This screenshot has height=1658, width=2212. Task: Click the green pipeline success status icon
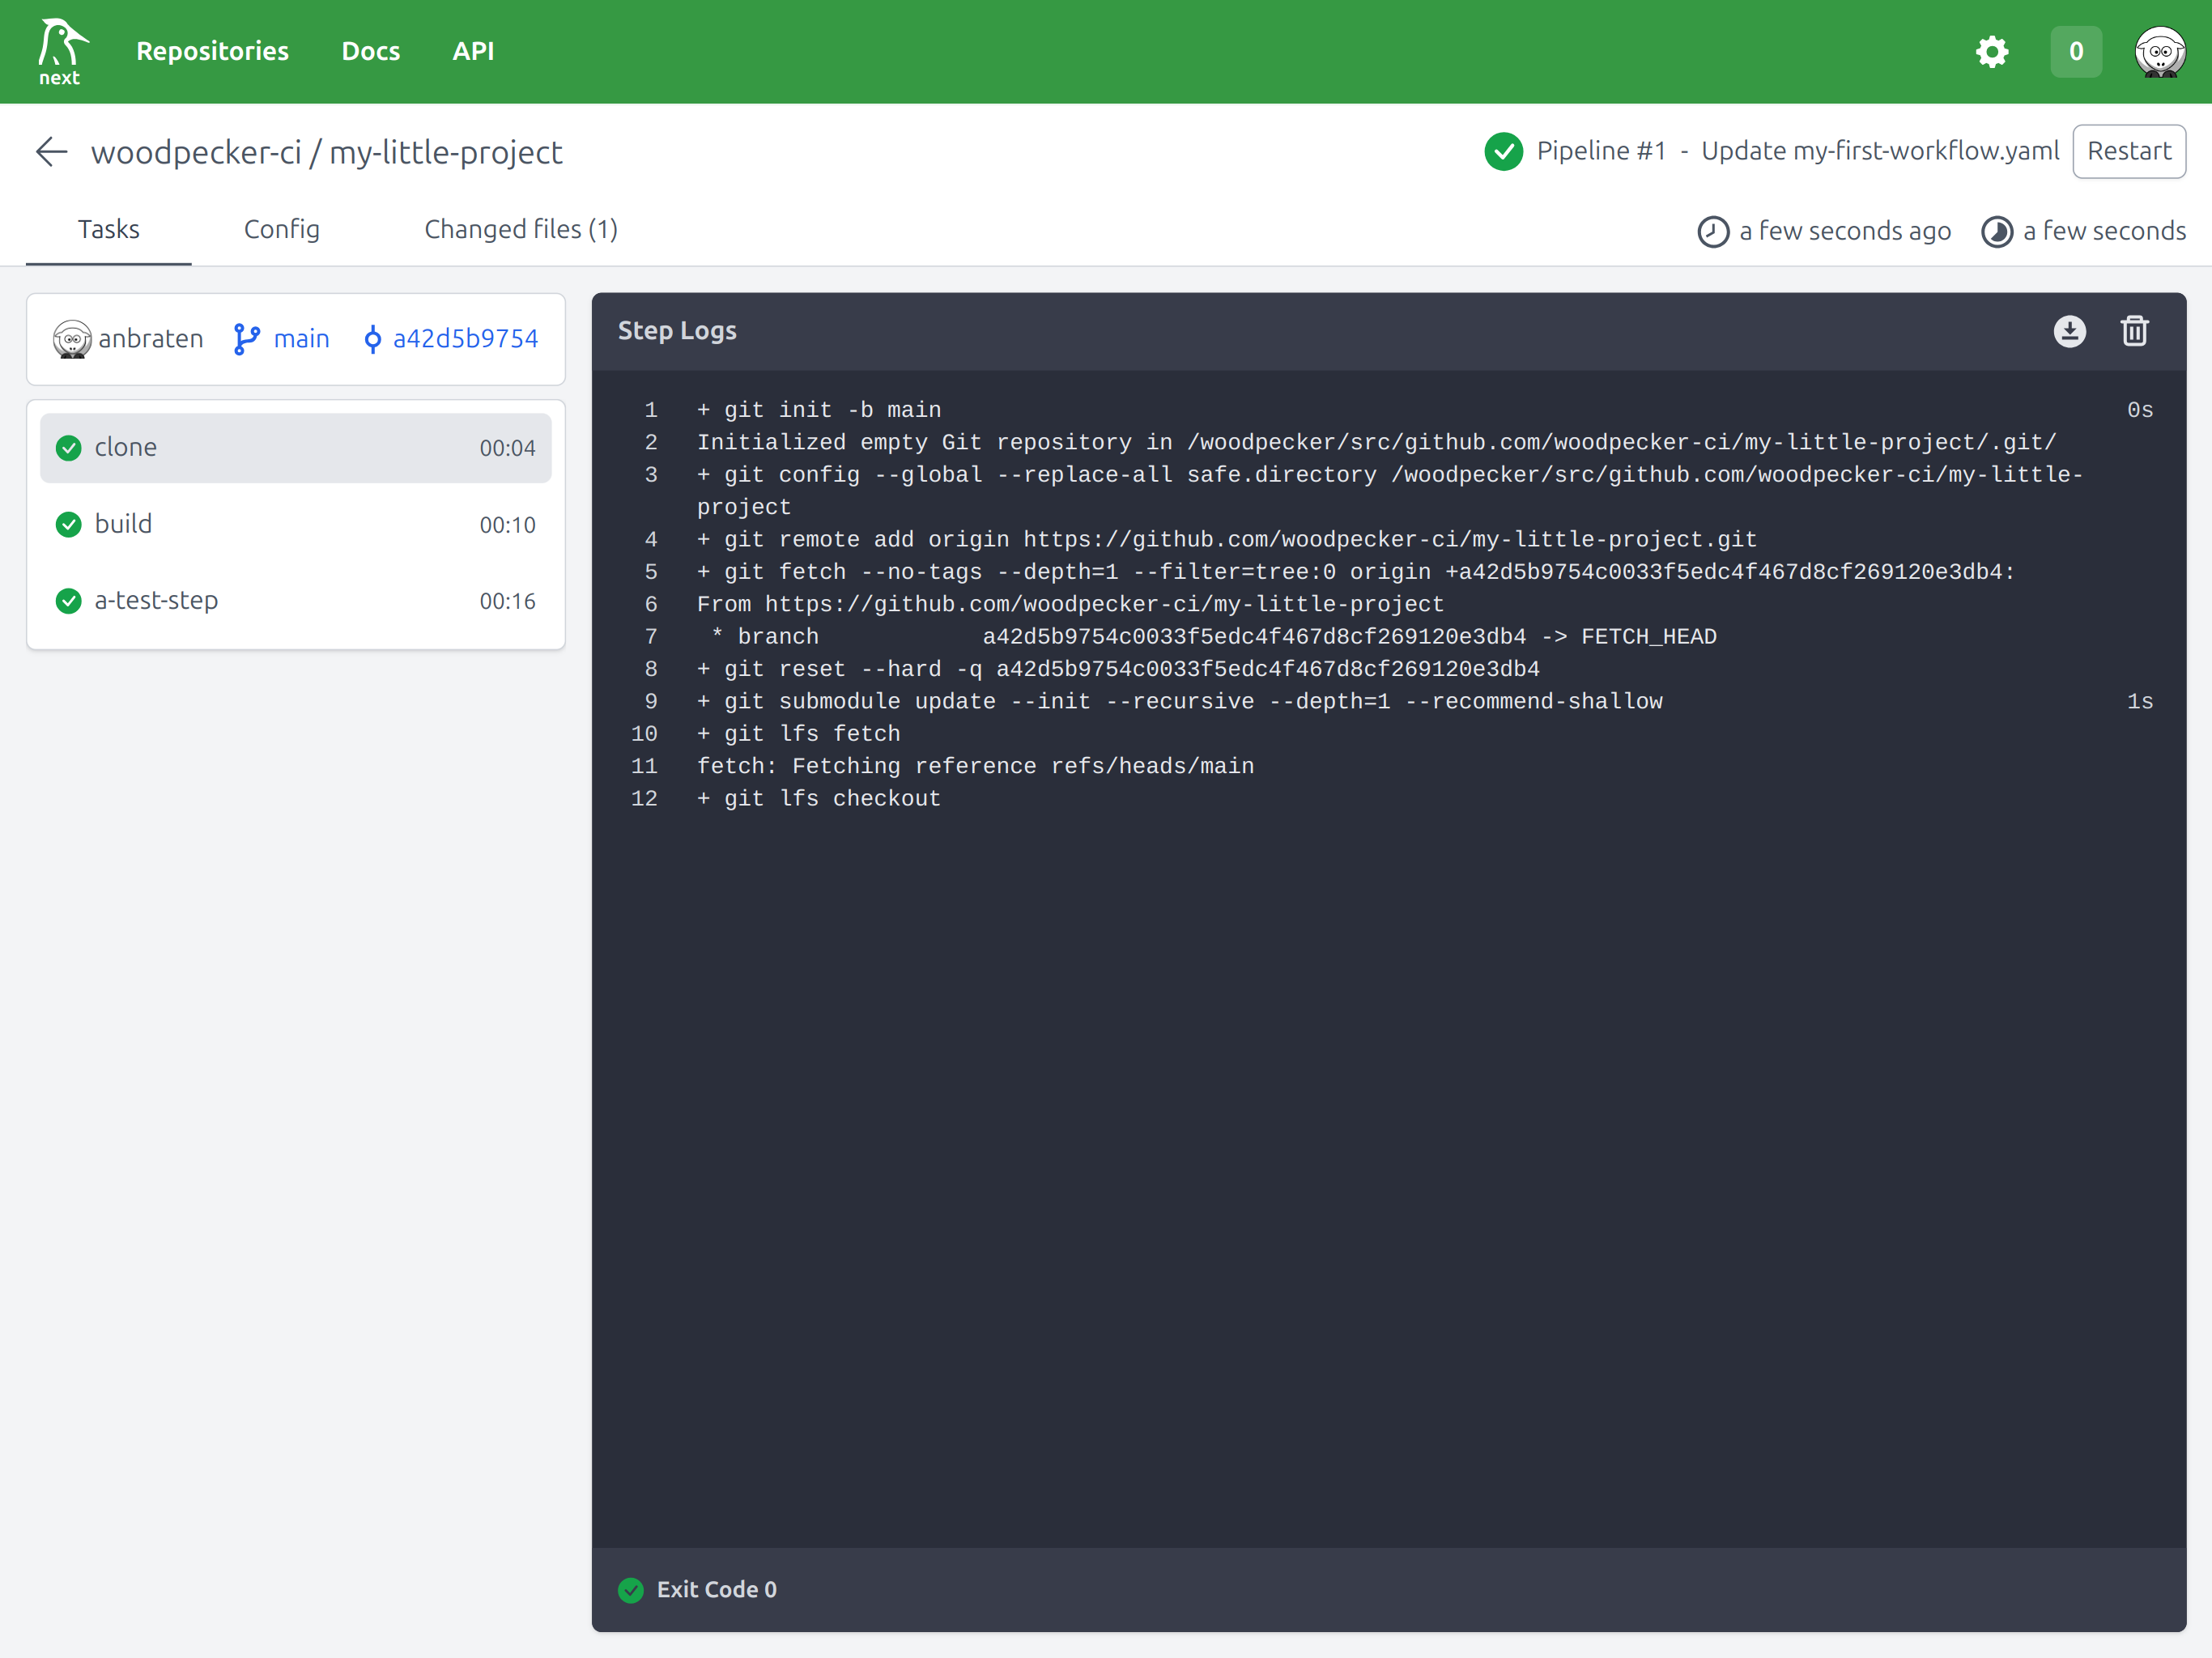(x=1503, y=151)
